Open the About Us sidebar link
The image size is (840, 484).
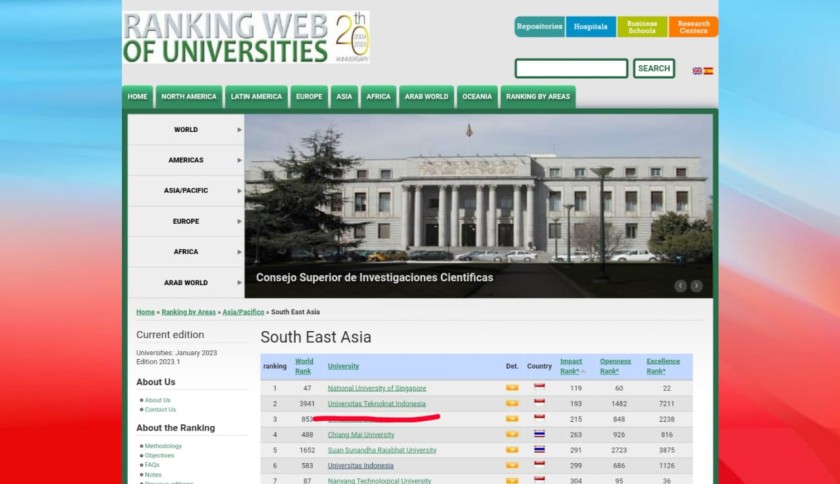point(158,400)
